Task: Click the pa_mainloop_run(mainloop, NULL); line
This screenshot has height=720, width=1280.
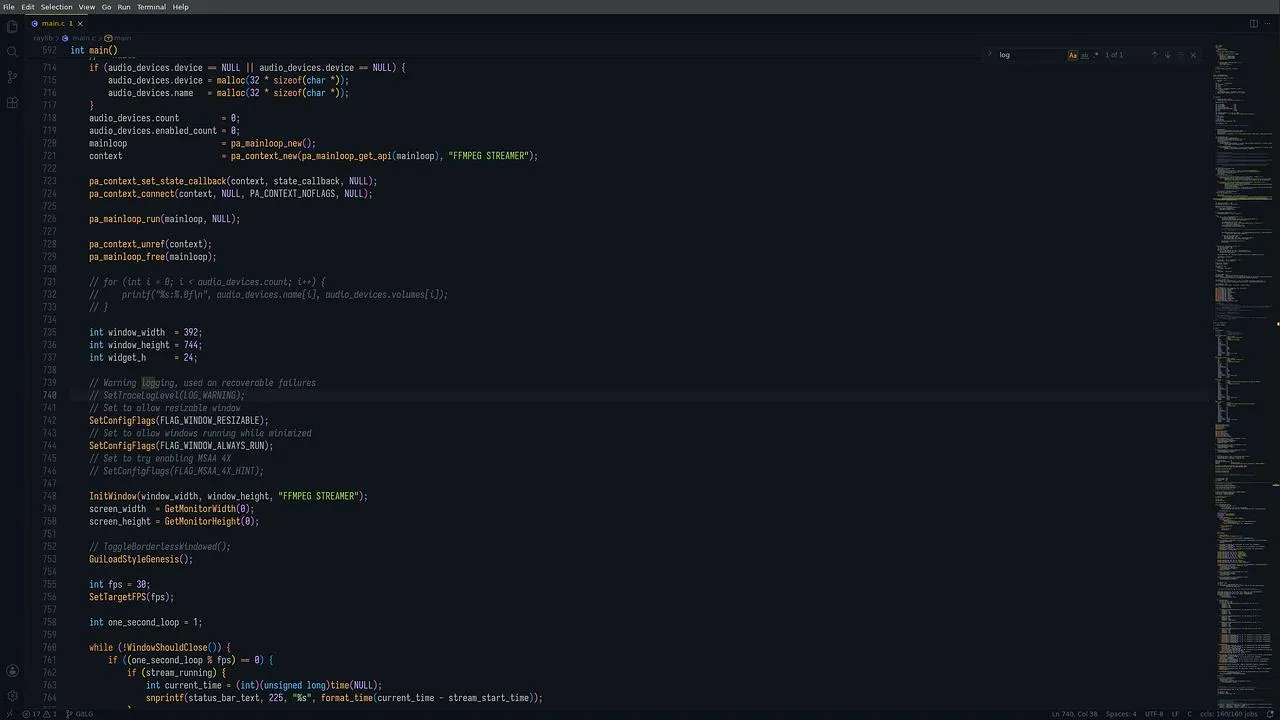Action: point(165,219)
